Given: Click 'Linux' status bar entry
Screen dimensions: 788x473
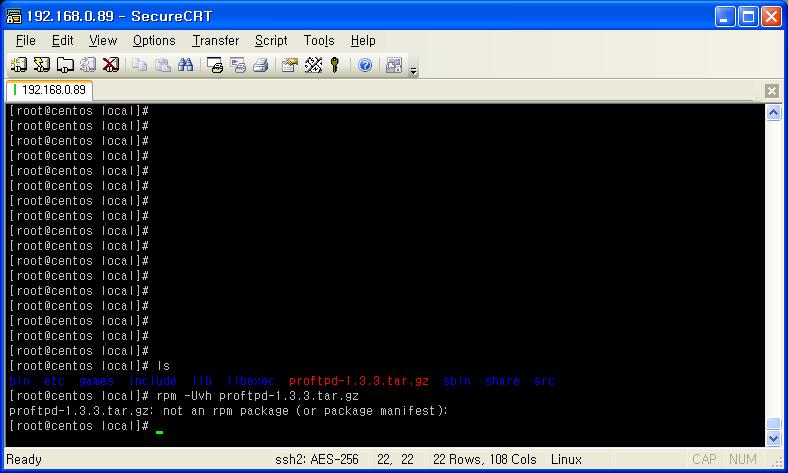Looking at the screenshot, I should pos(566,459).
